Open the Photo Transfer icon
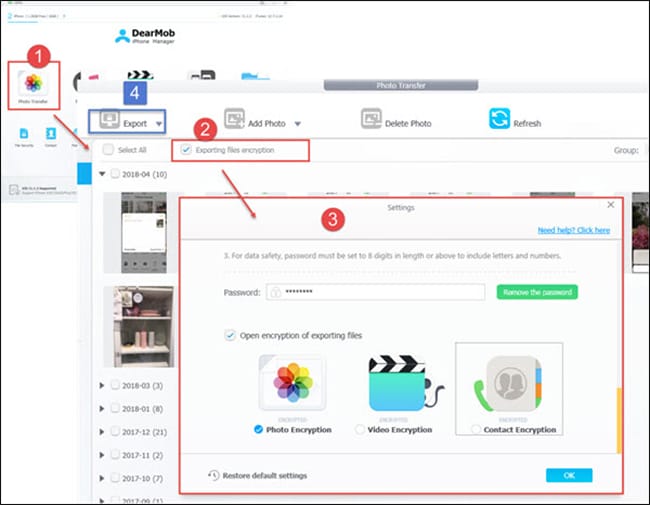 click(x=33, y=83)
